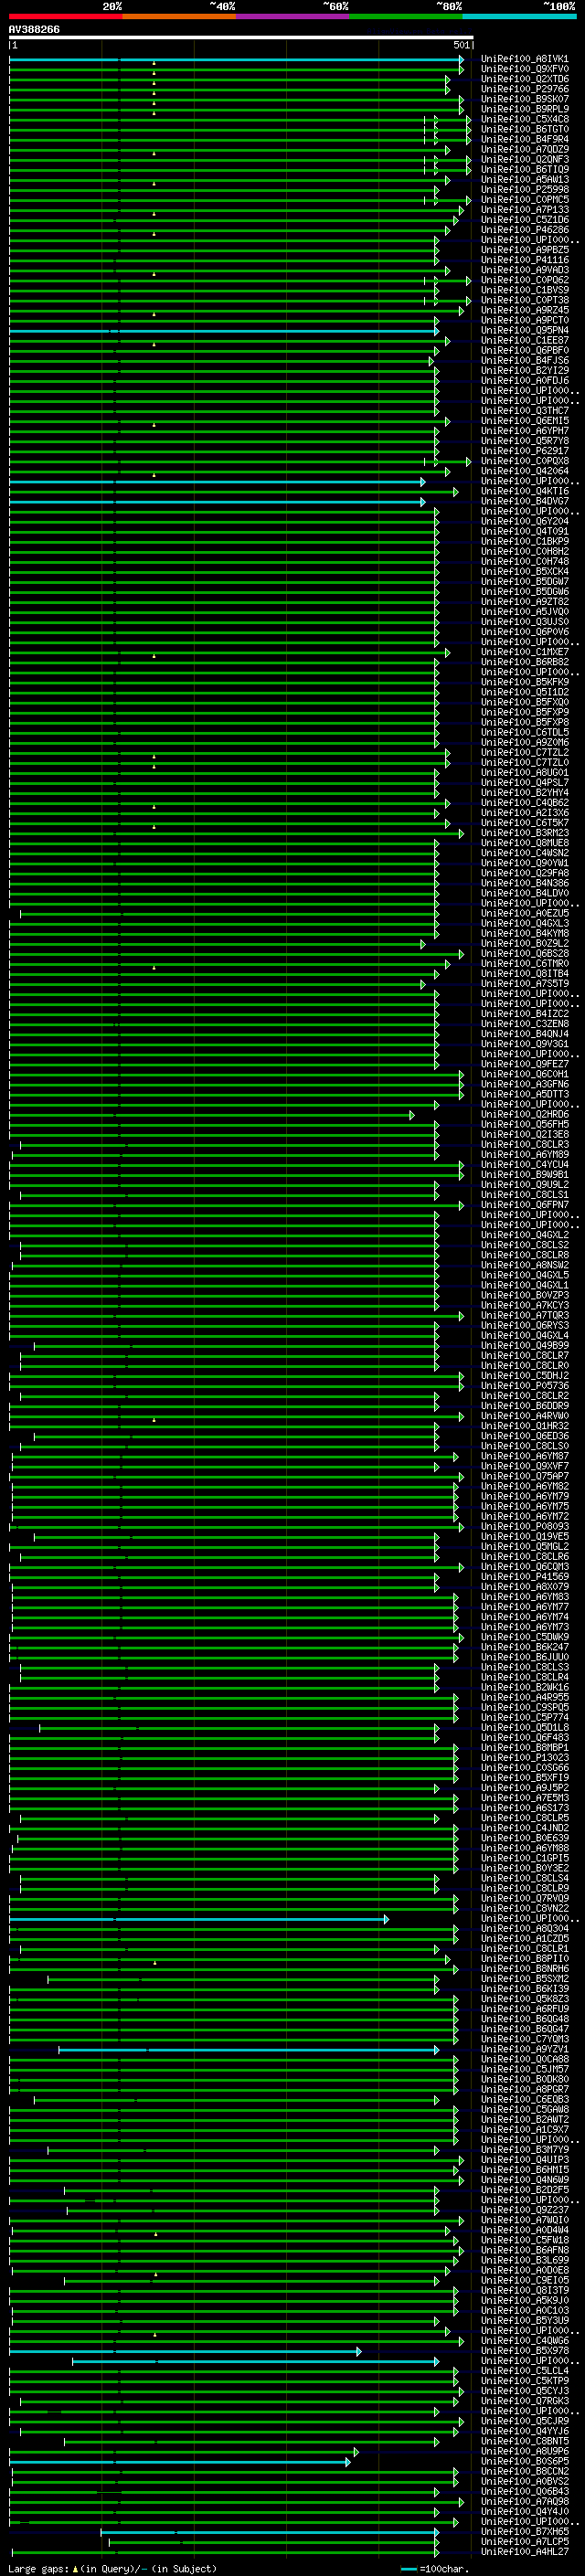Image resolution: width=585 pixels, height=2576 pixels.
Task: Click the purple ~60% identity legend bar
Action: (292, 16)
